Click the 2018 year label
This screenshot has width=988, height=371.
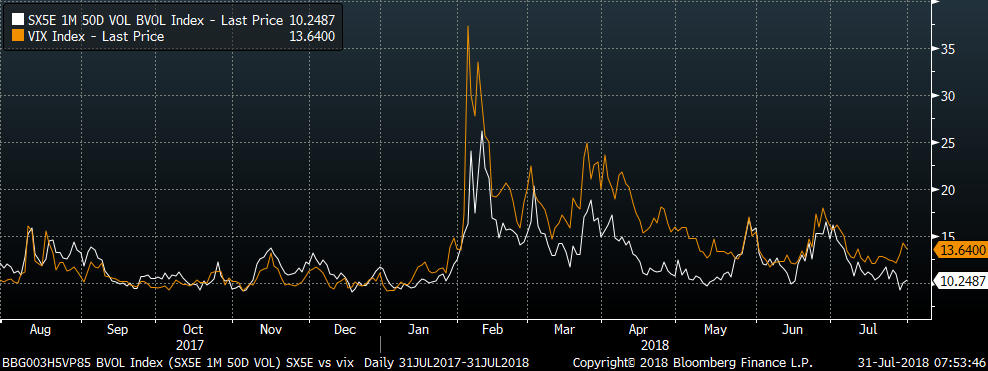(655, 345)
